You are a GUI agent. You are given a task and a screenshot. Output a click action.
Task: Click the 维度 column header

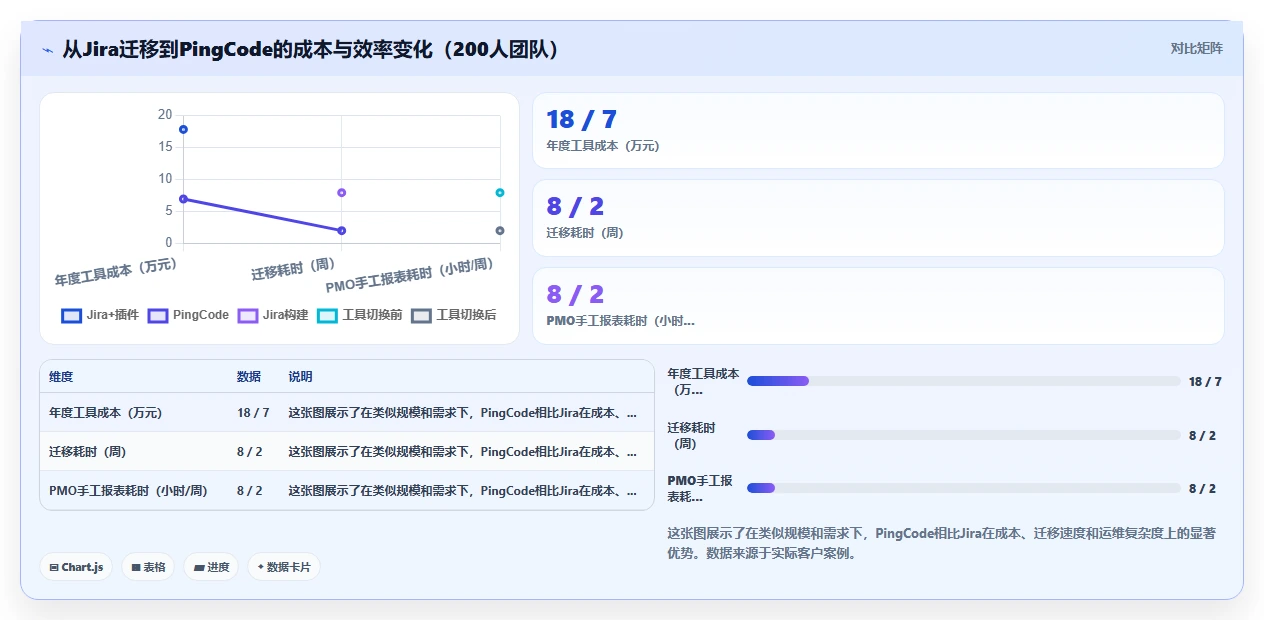(61, 377)
